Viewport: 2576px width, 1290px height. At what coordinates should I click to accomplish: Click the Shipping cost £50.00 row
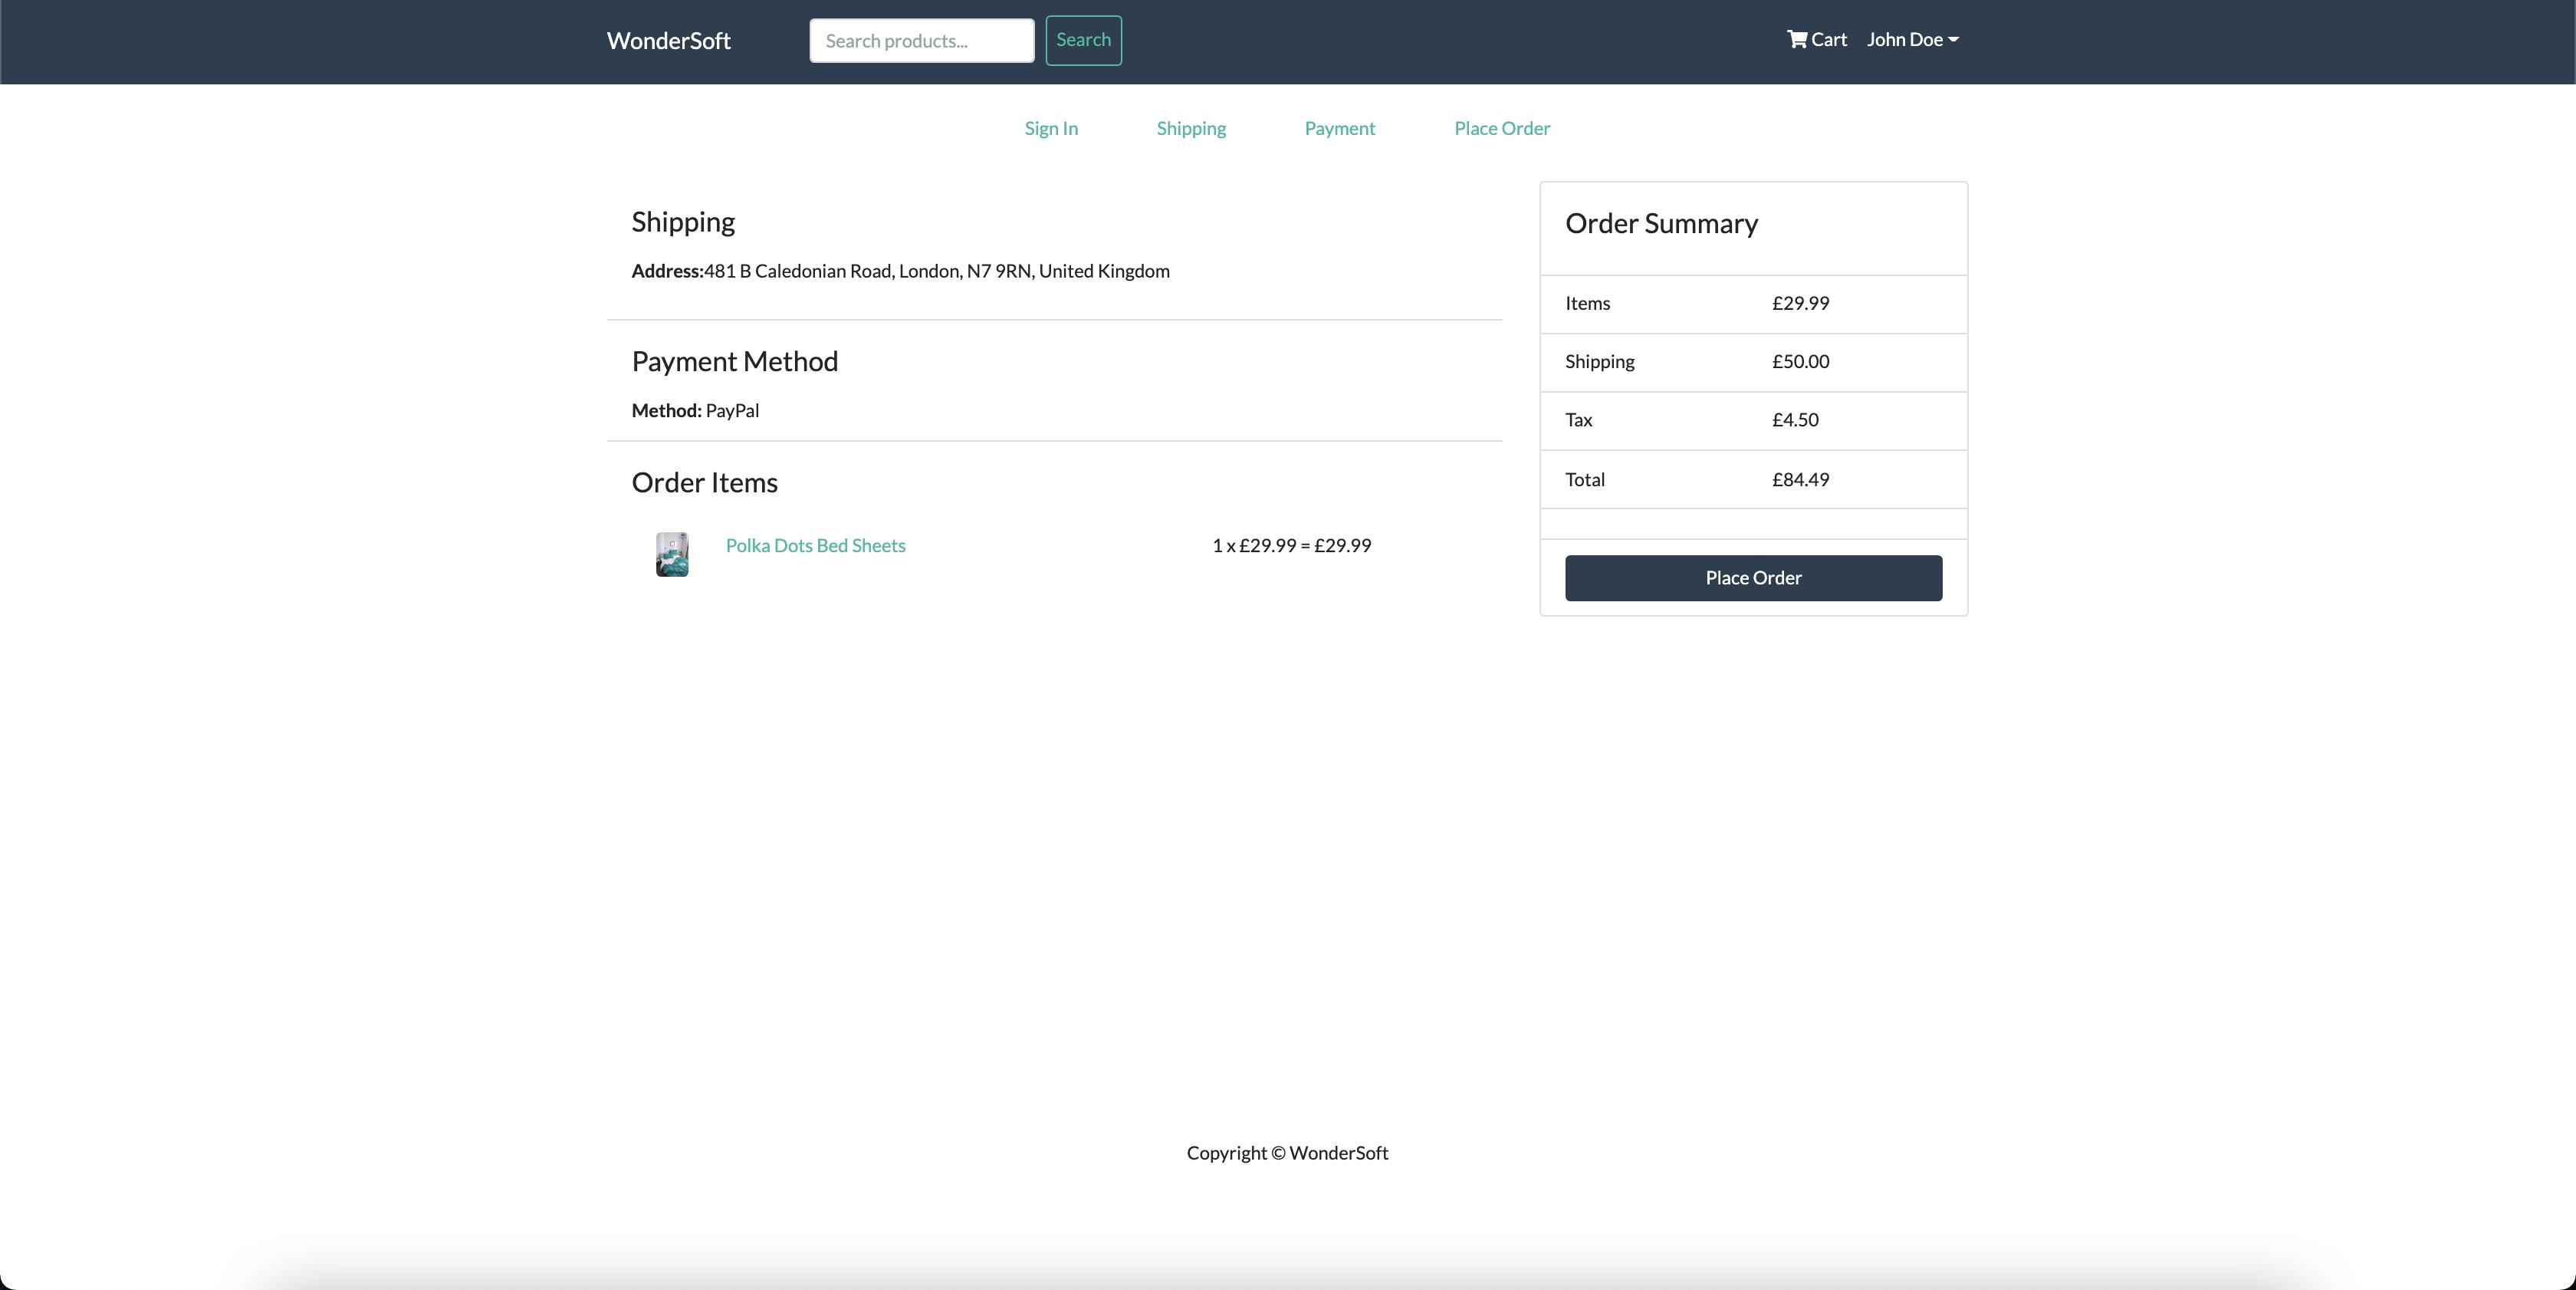(1800, 361)
